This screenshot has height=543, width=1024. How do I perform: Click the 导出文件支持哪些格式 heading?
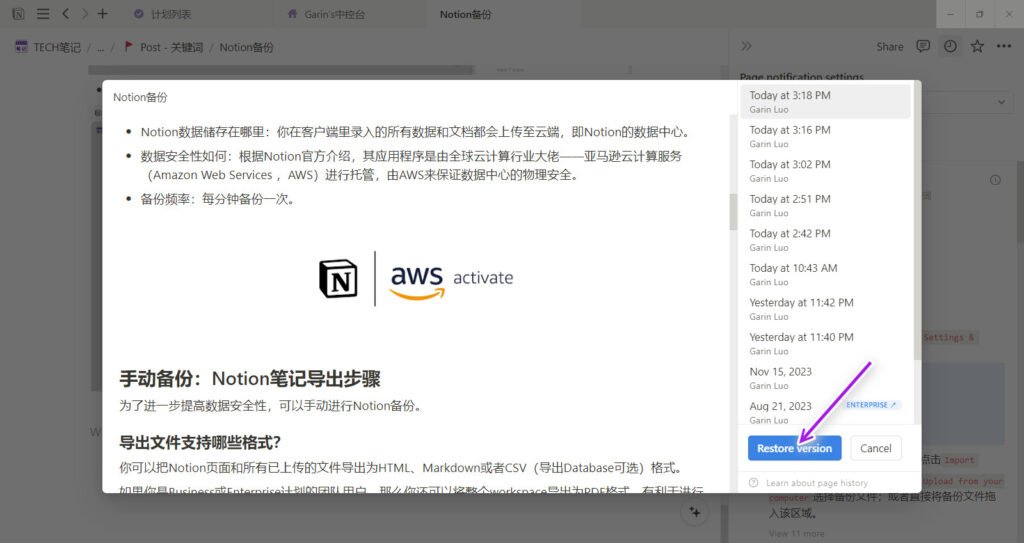pos(200,442)
